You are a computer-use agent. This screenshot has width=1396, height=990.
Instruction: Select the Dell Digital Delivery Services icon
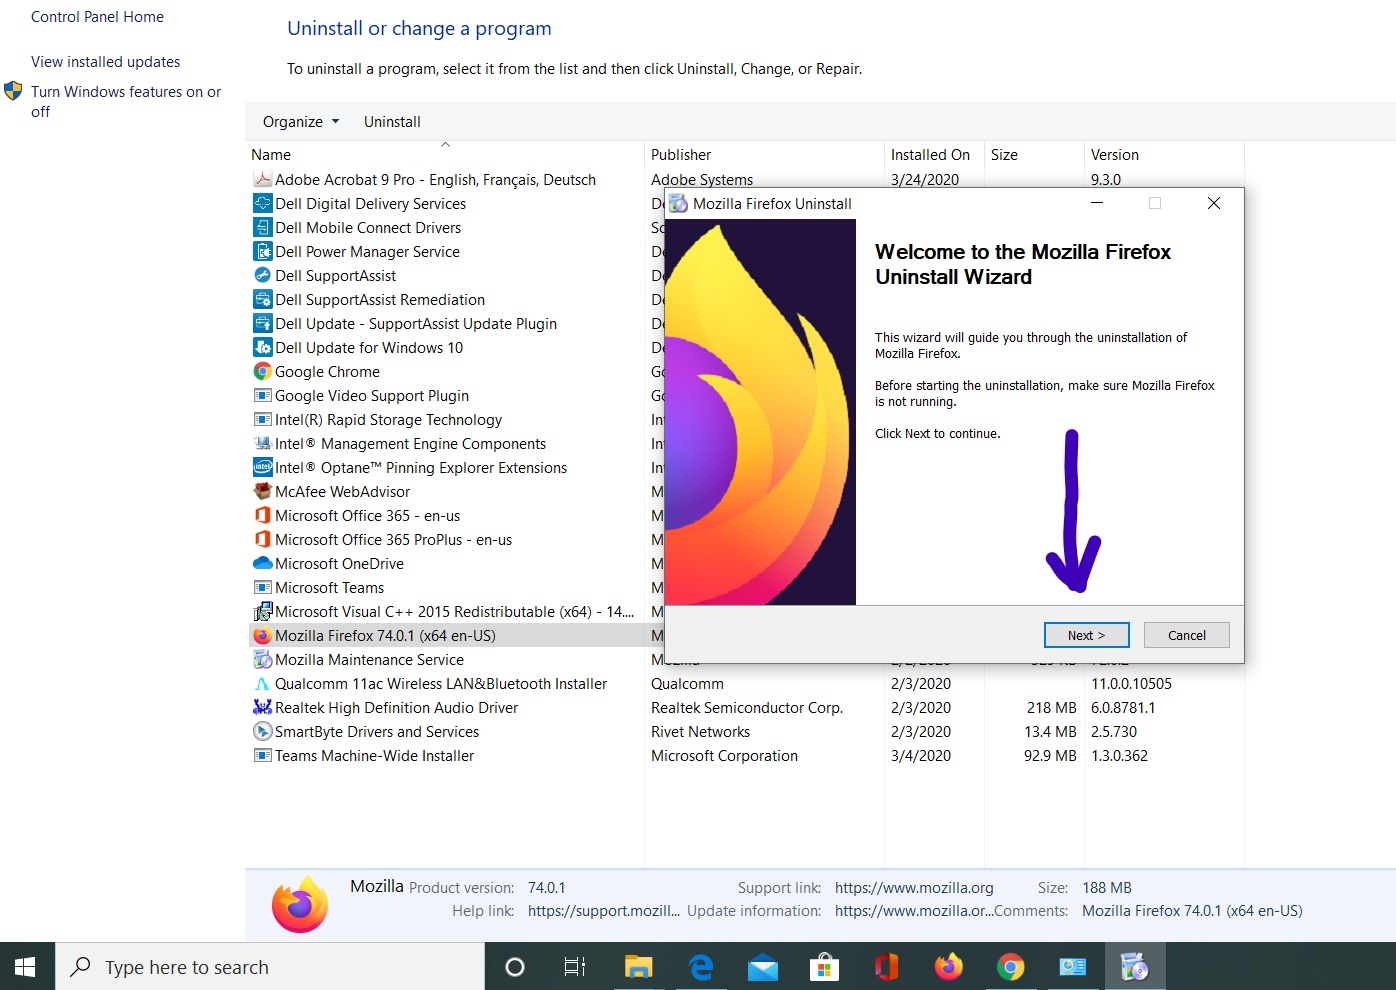tap(263, 203)
